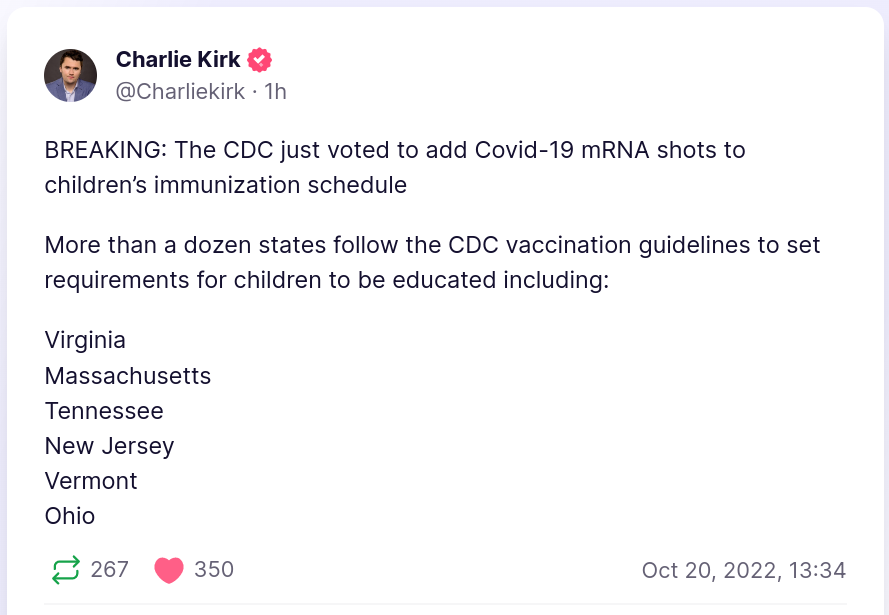Select Tennessee in the states list
This screenshot has width=889, height=615.
(x=104, y=411)
